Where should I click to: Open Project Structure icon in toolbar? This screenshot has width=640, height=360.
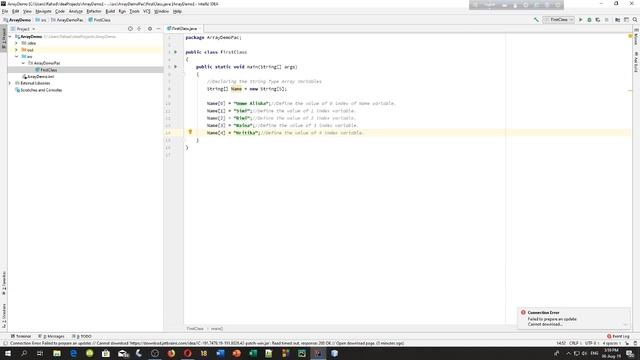pyautogui.click(x=617, y=20)
